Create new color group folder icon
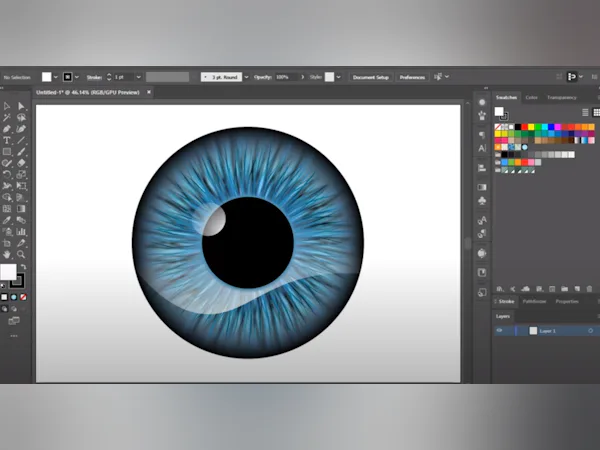The width and height of the screenshot is (600, 450). click(564, 289)
